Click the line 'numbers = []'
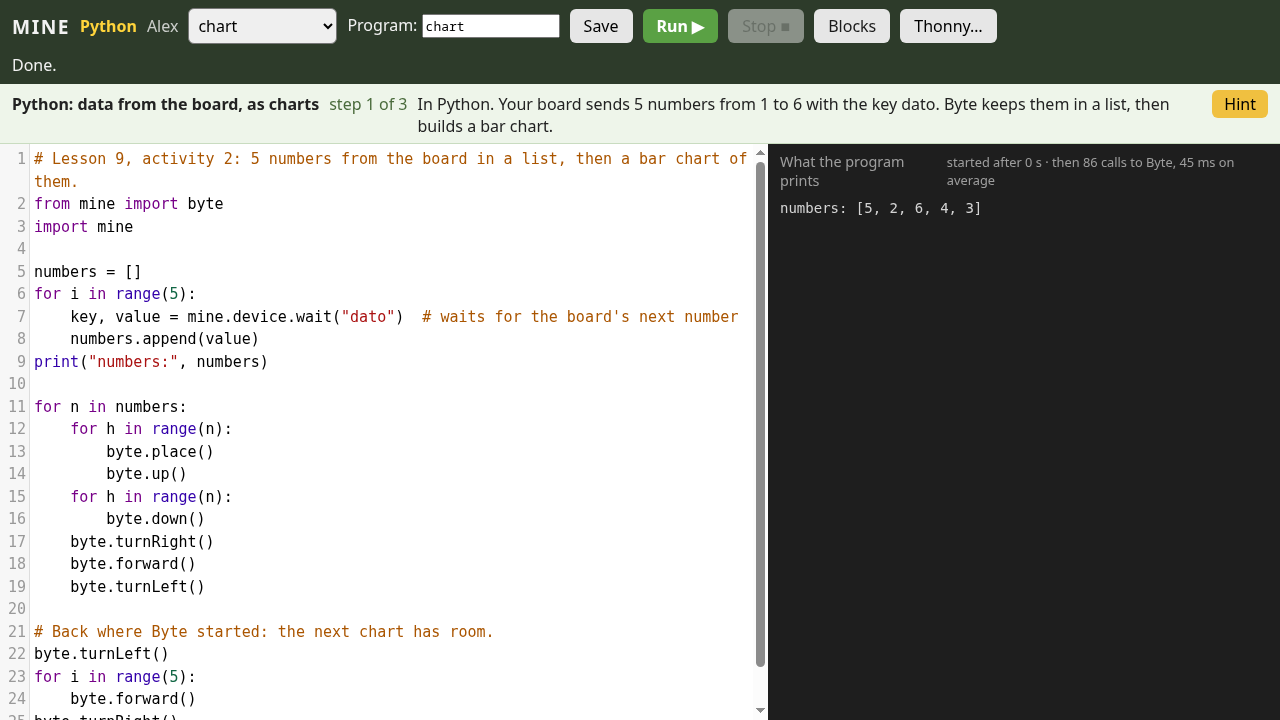Viewport: 1280px width, 720px height. [x=88, y=272]
